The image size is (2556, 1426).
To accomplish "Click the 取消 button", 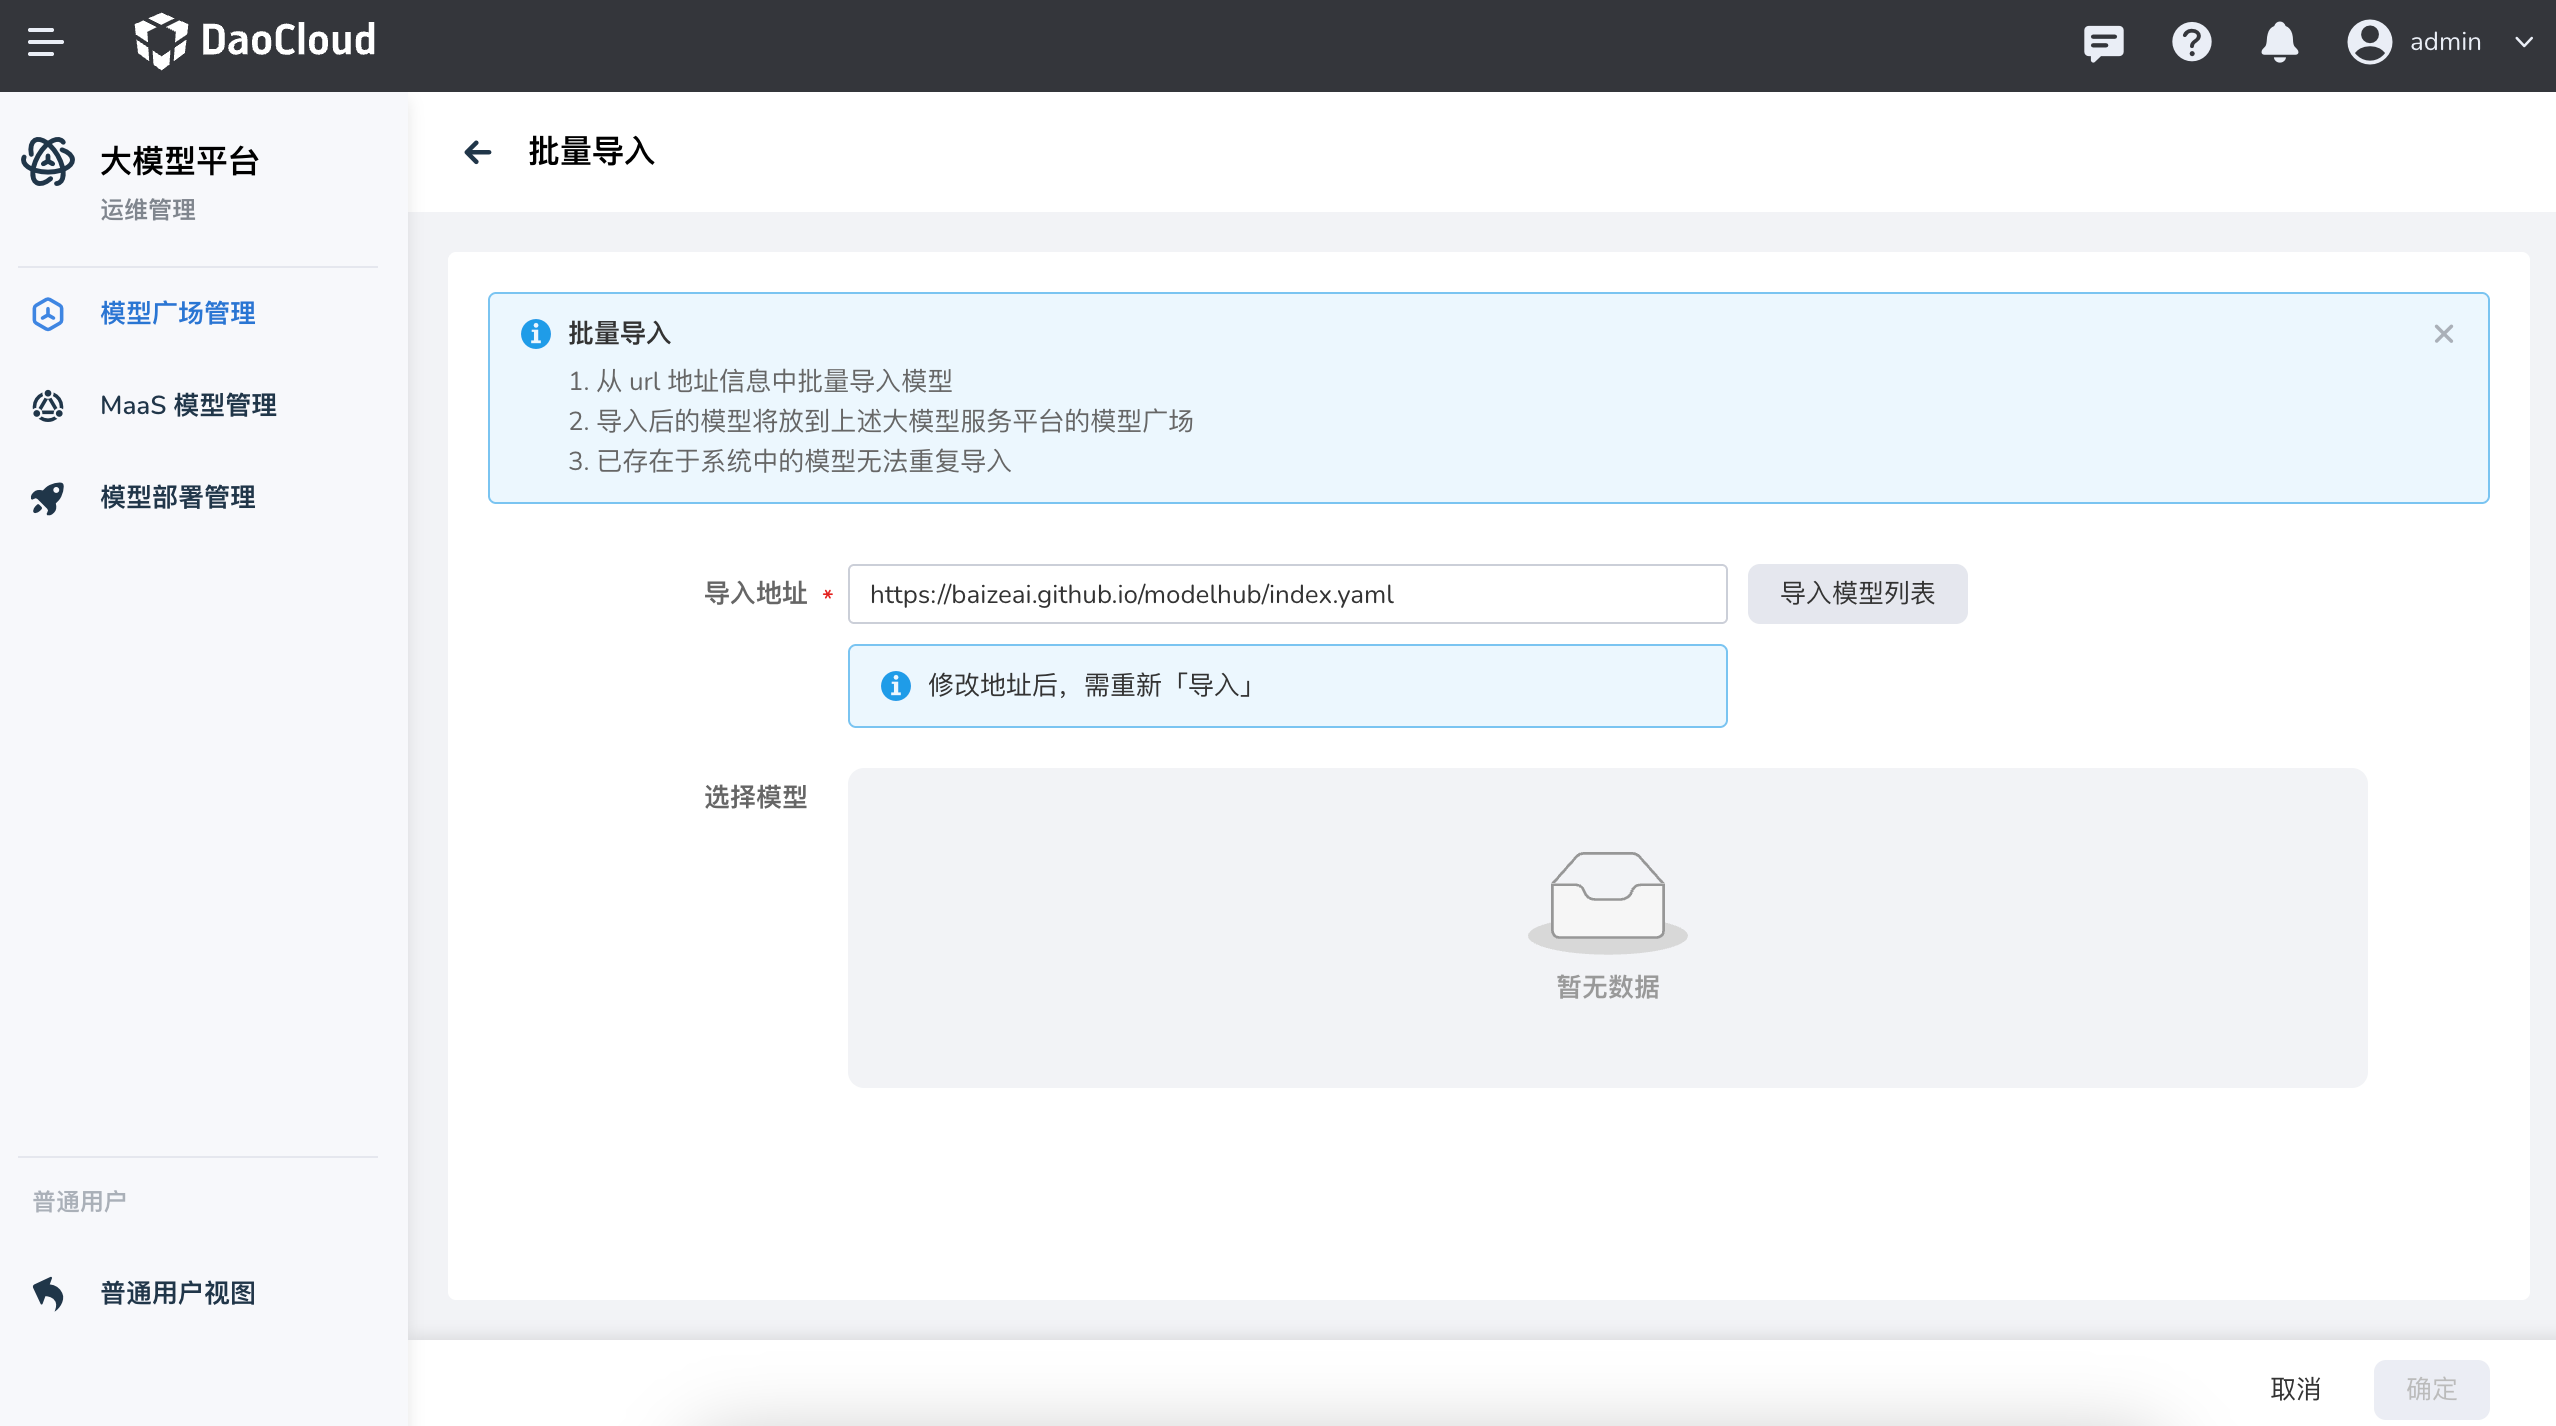I will click(x=2296, y=1389).
